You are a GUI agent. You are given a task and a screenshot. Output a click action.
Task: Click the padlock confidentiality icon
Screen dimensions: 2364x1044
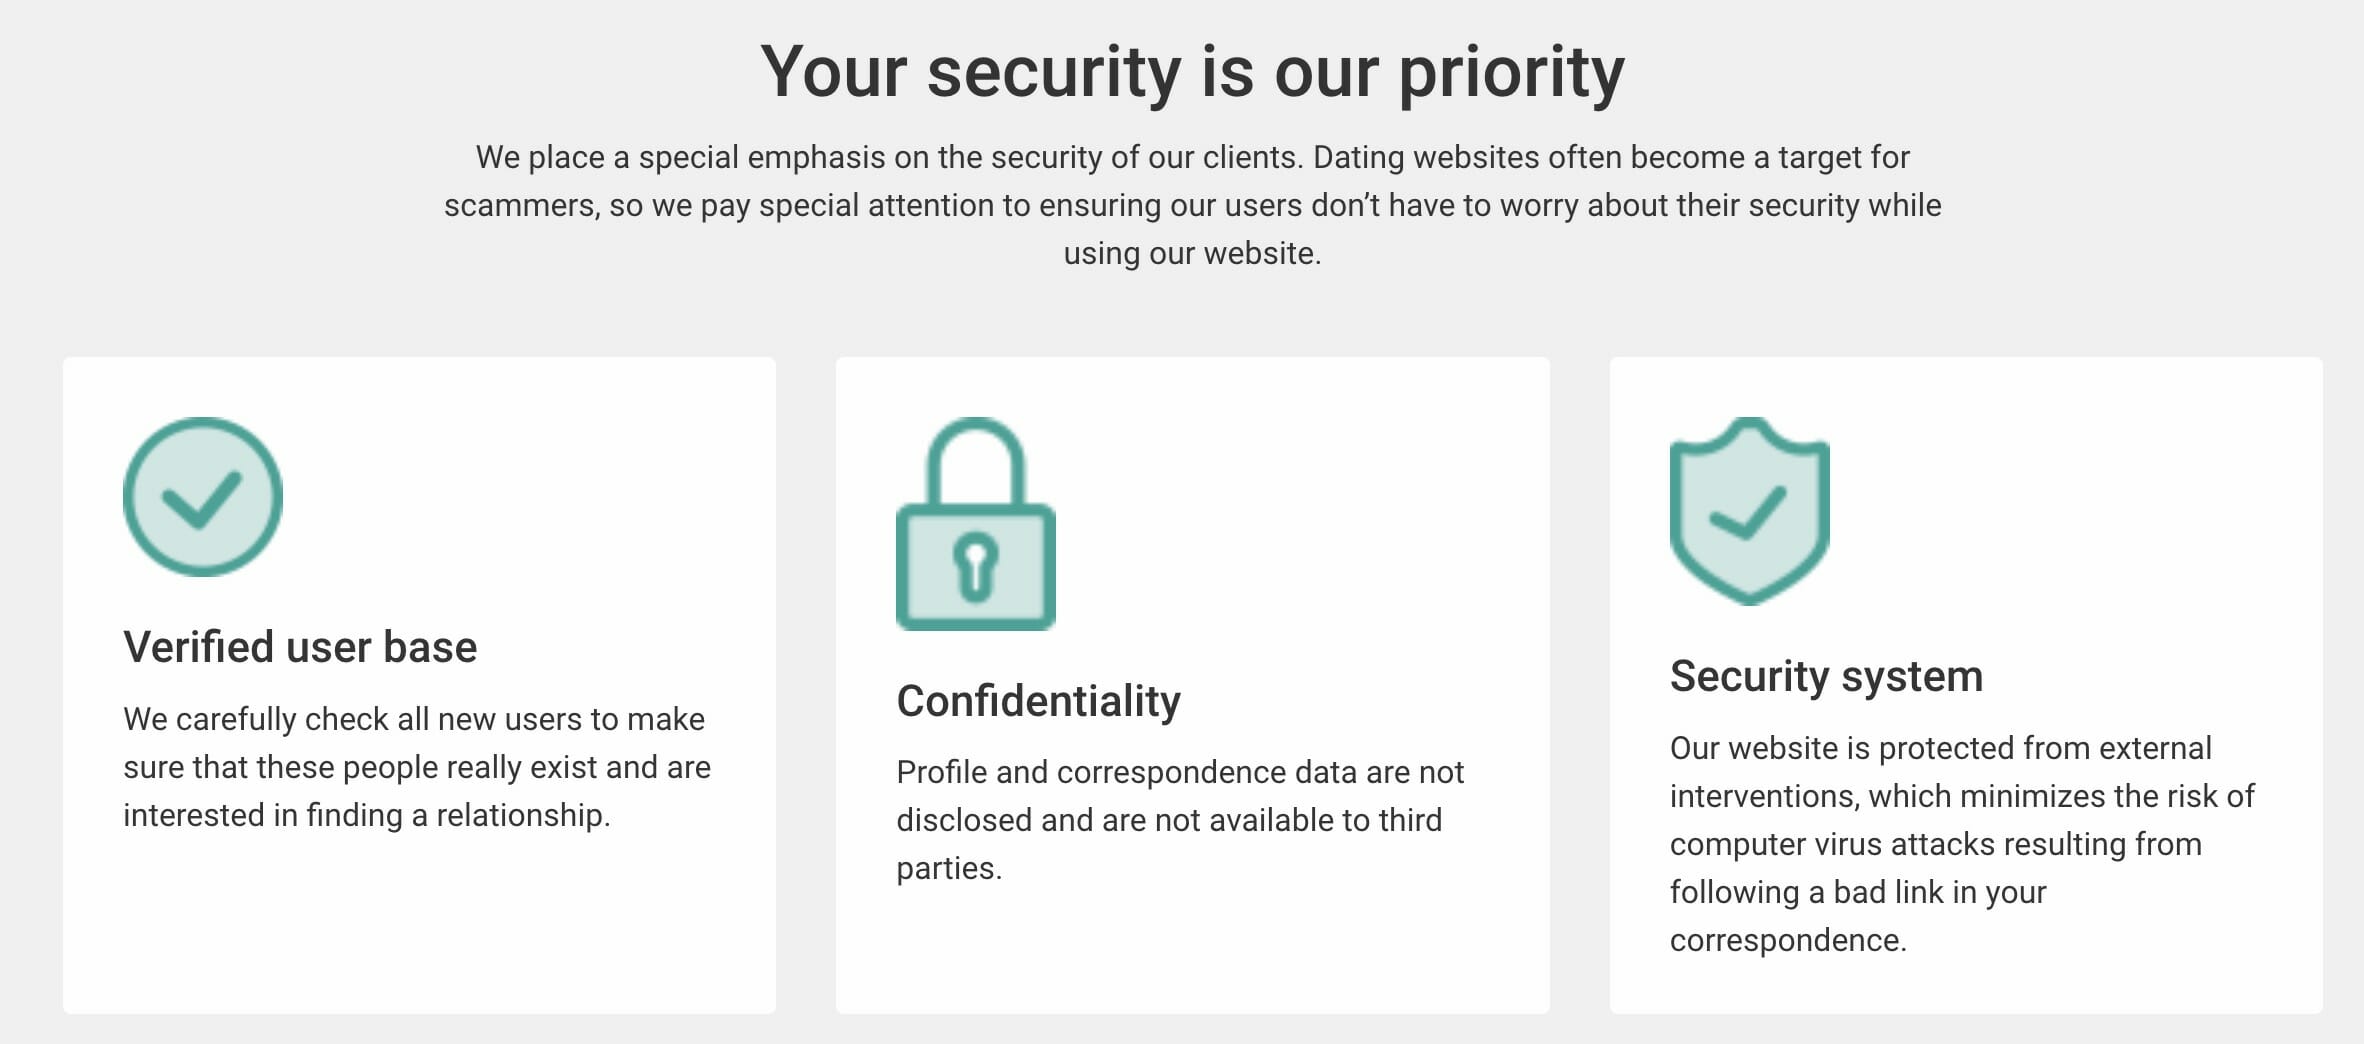point(976,524)
